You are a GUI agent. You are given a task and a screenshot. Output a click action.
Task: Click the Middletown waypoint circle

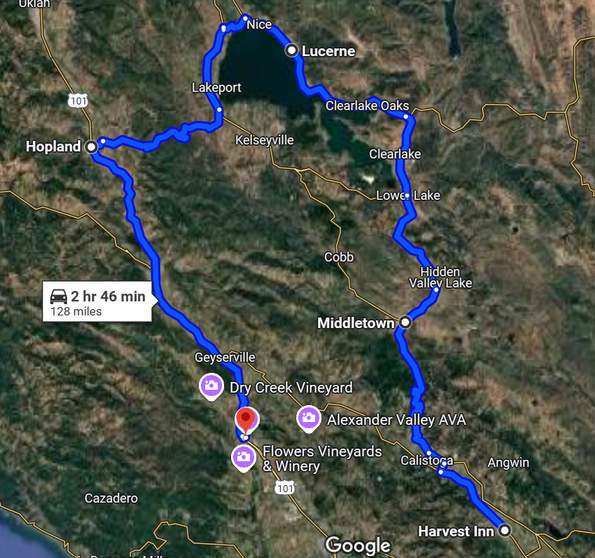point(405,323)
